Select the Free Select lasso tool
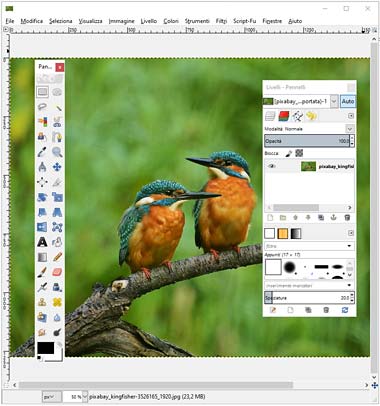This screenshot has height=406, width=380. point(42,107)
